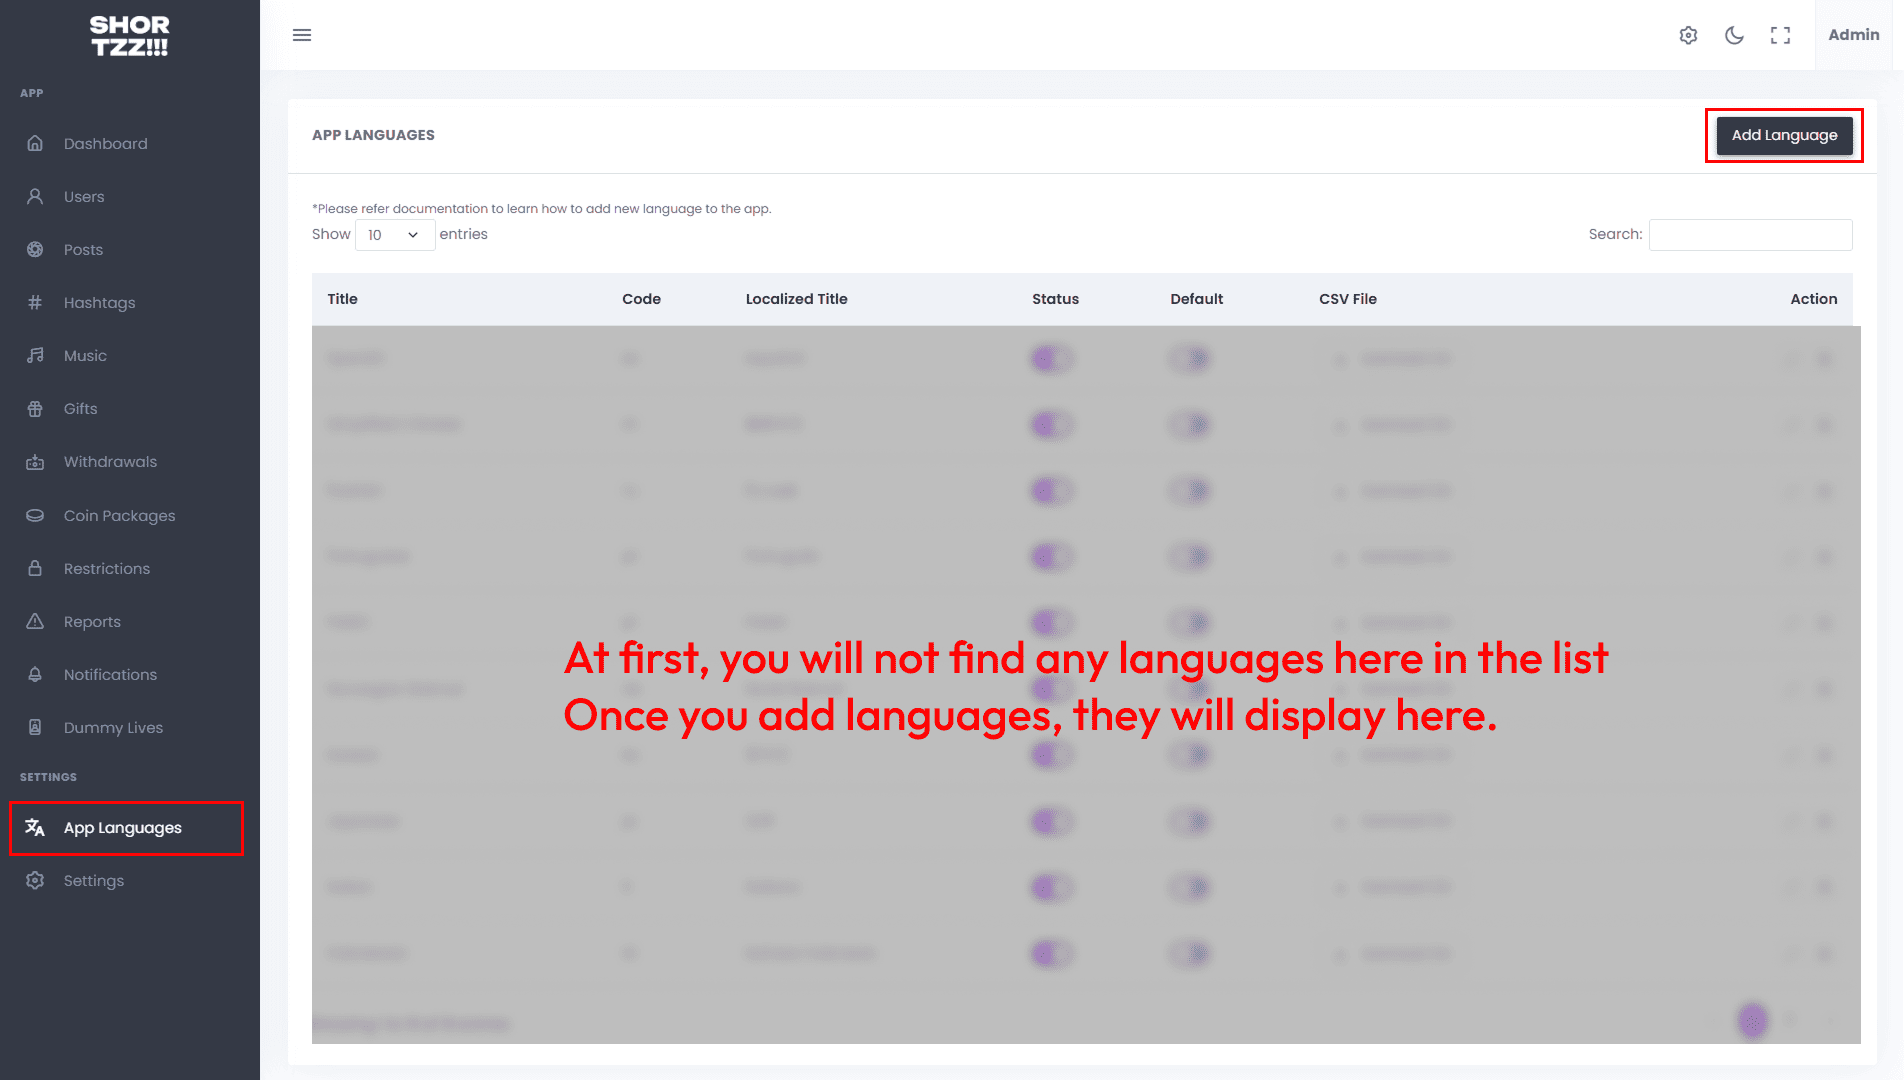Toggle dark mode moon icon
Screen dimensions: 1904x1080
pos(1734,35)
